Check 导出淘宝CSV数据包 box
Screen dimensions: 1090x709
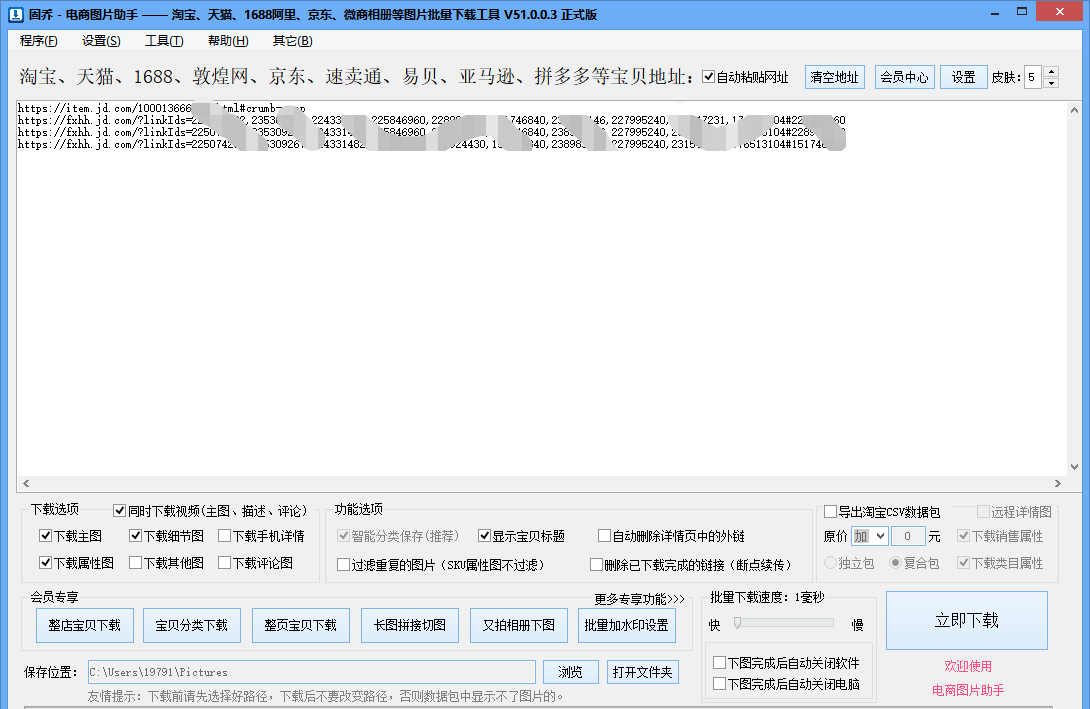coord(830,512)
